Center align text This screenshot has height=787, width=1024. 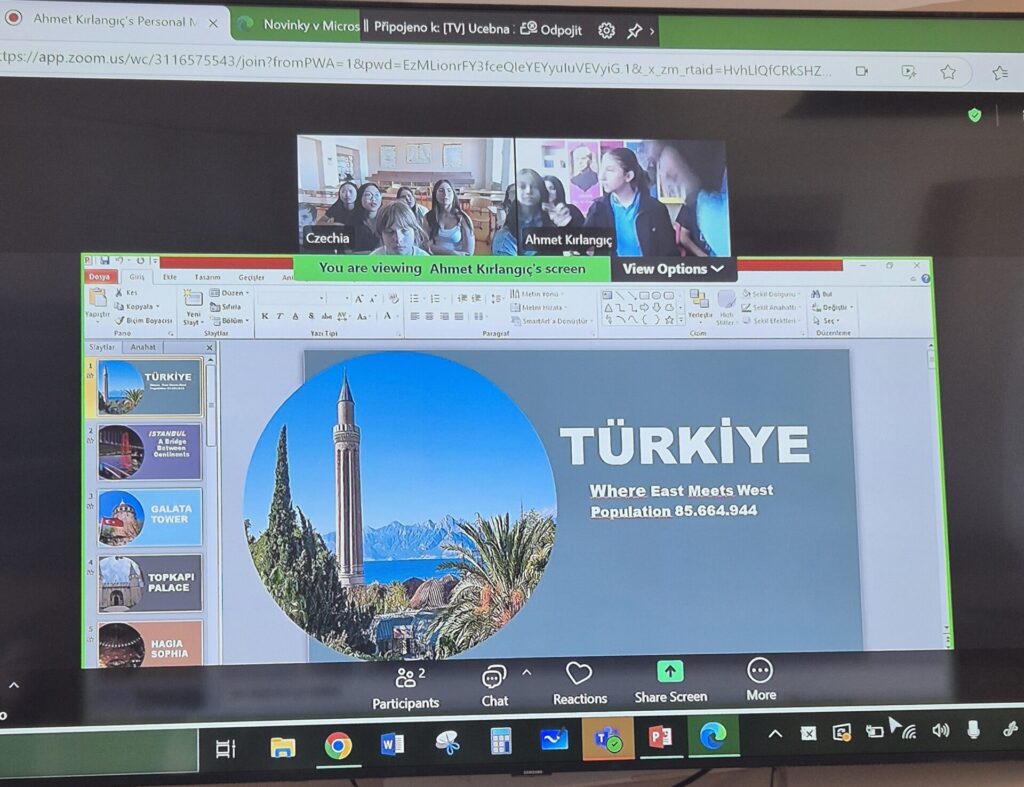[x=429, y=317]
